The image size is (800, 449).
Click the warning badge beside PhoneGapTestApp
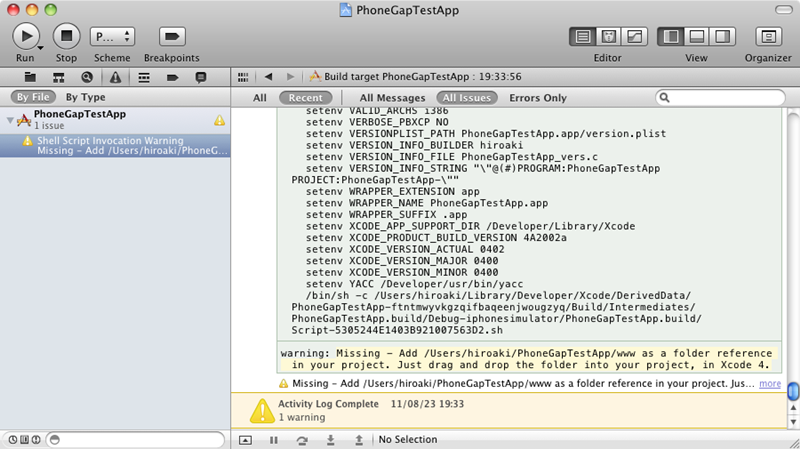pos(219,120)
